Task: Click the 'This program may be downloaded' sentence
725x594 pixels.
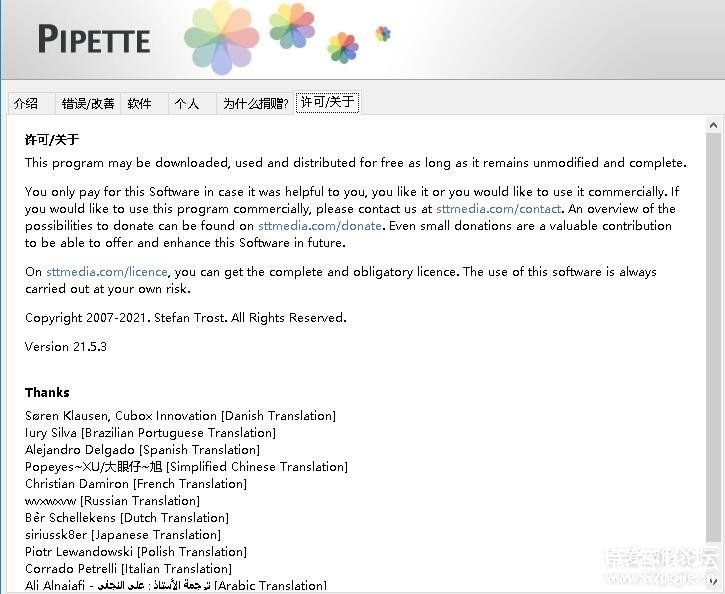Action: tap(356, 163)
